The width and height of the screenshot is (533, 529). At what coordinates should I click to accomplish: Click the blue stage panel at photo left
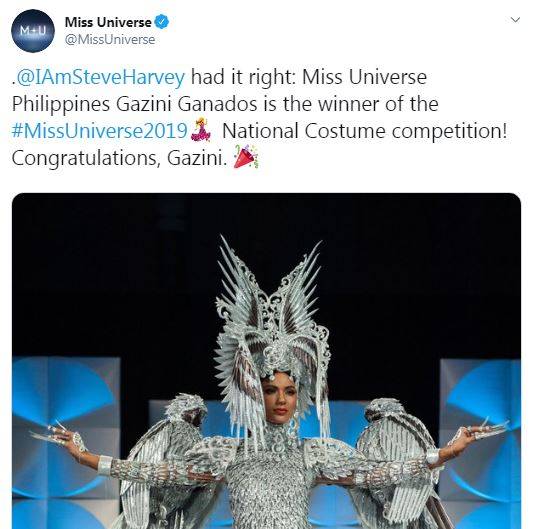tap(66, 442)
